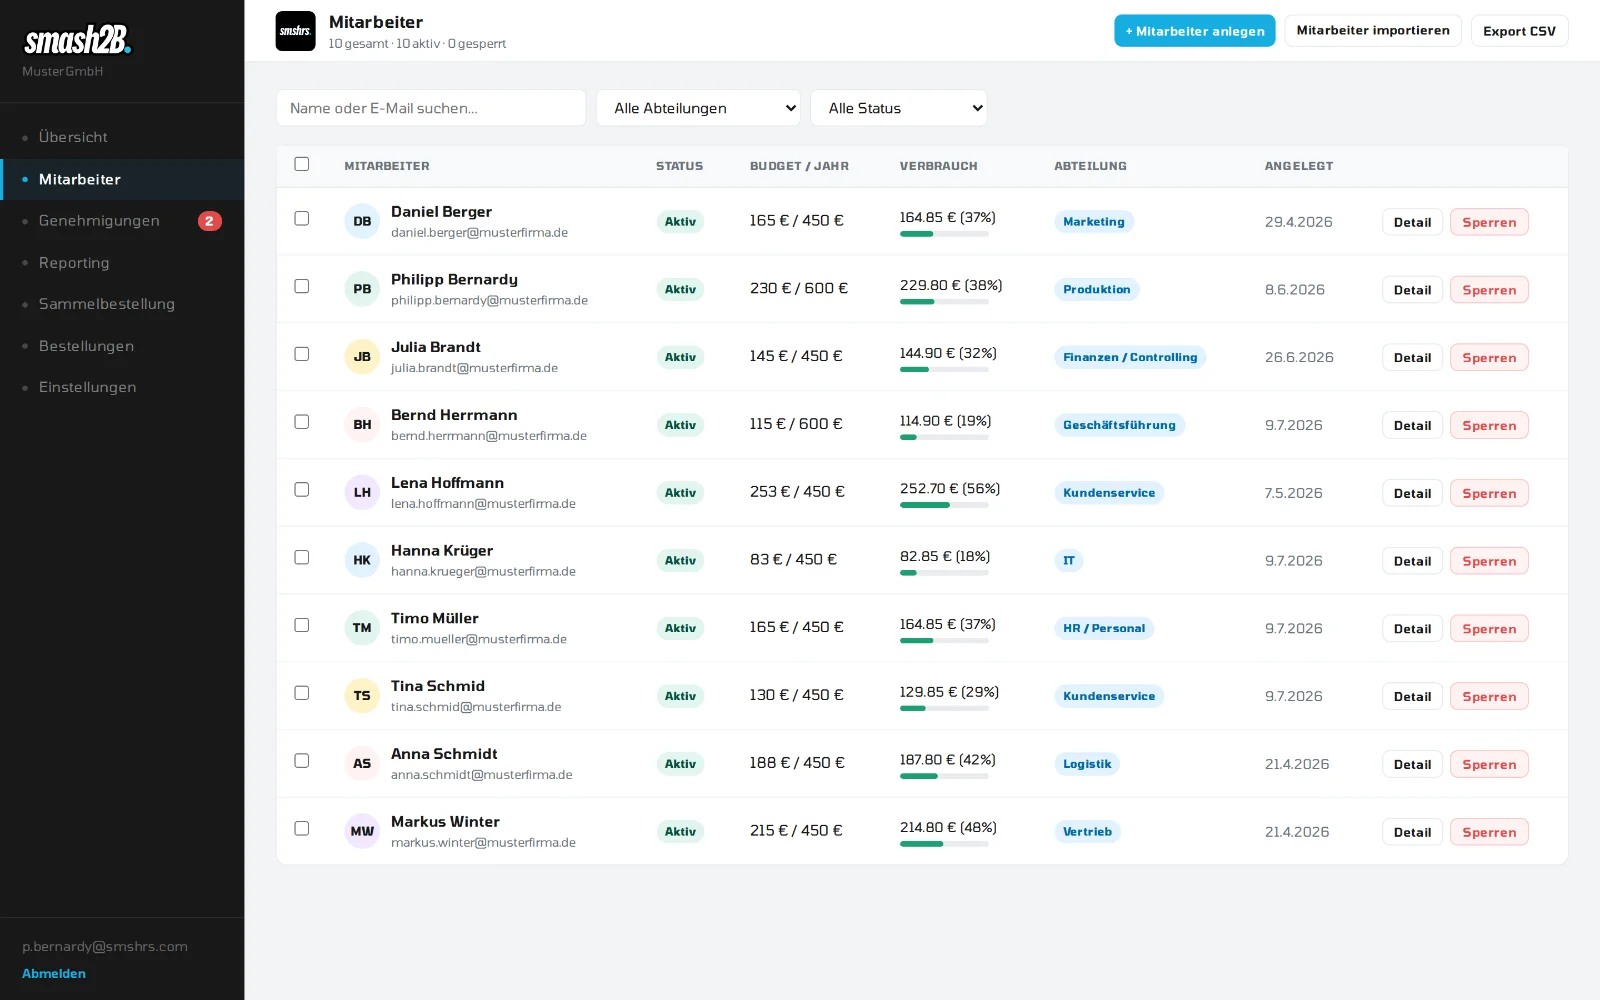Select Daniel Berger's row checkbox
Screen dimensions: 1600x1000
[302, 218]
